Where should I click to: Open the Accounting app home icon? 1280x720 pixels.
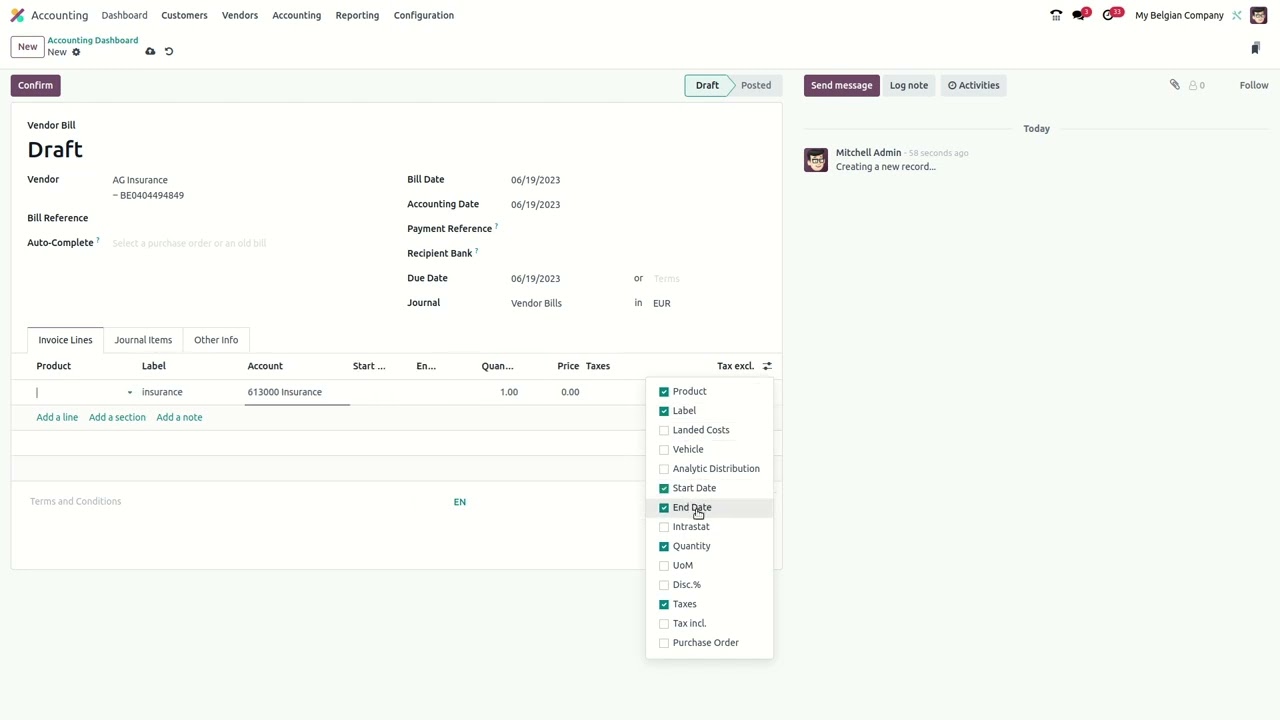[x=17, y=15]
